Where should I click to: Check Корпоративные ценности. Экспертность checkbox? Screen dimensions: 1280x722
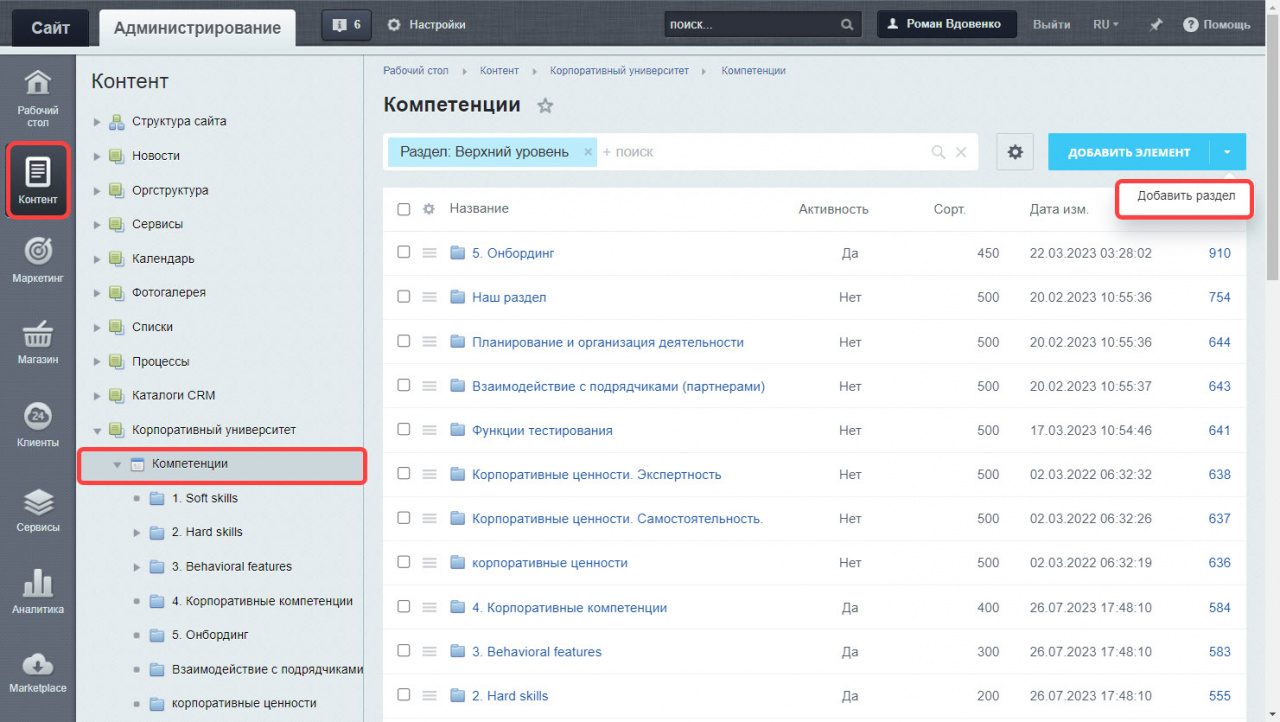tap(404, 474)
